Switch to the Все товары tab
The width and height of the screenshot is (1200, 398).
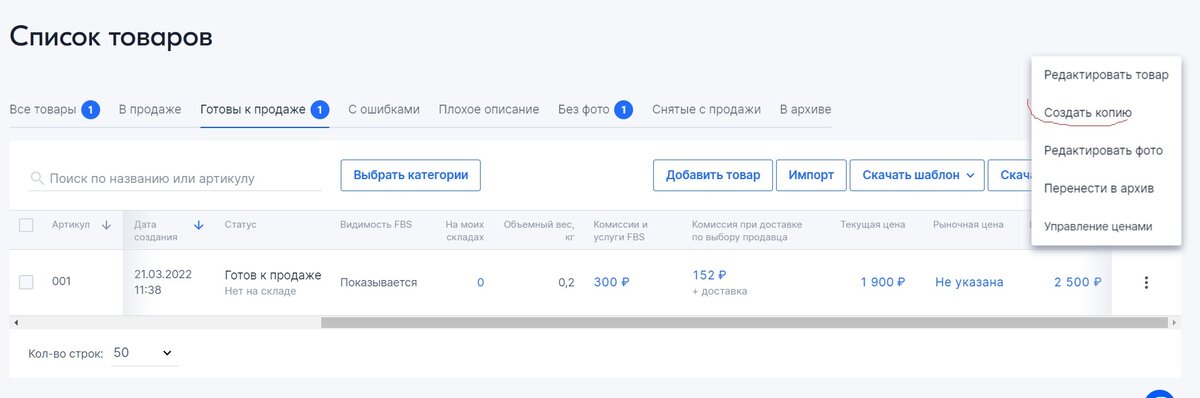pos(54,109)
